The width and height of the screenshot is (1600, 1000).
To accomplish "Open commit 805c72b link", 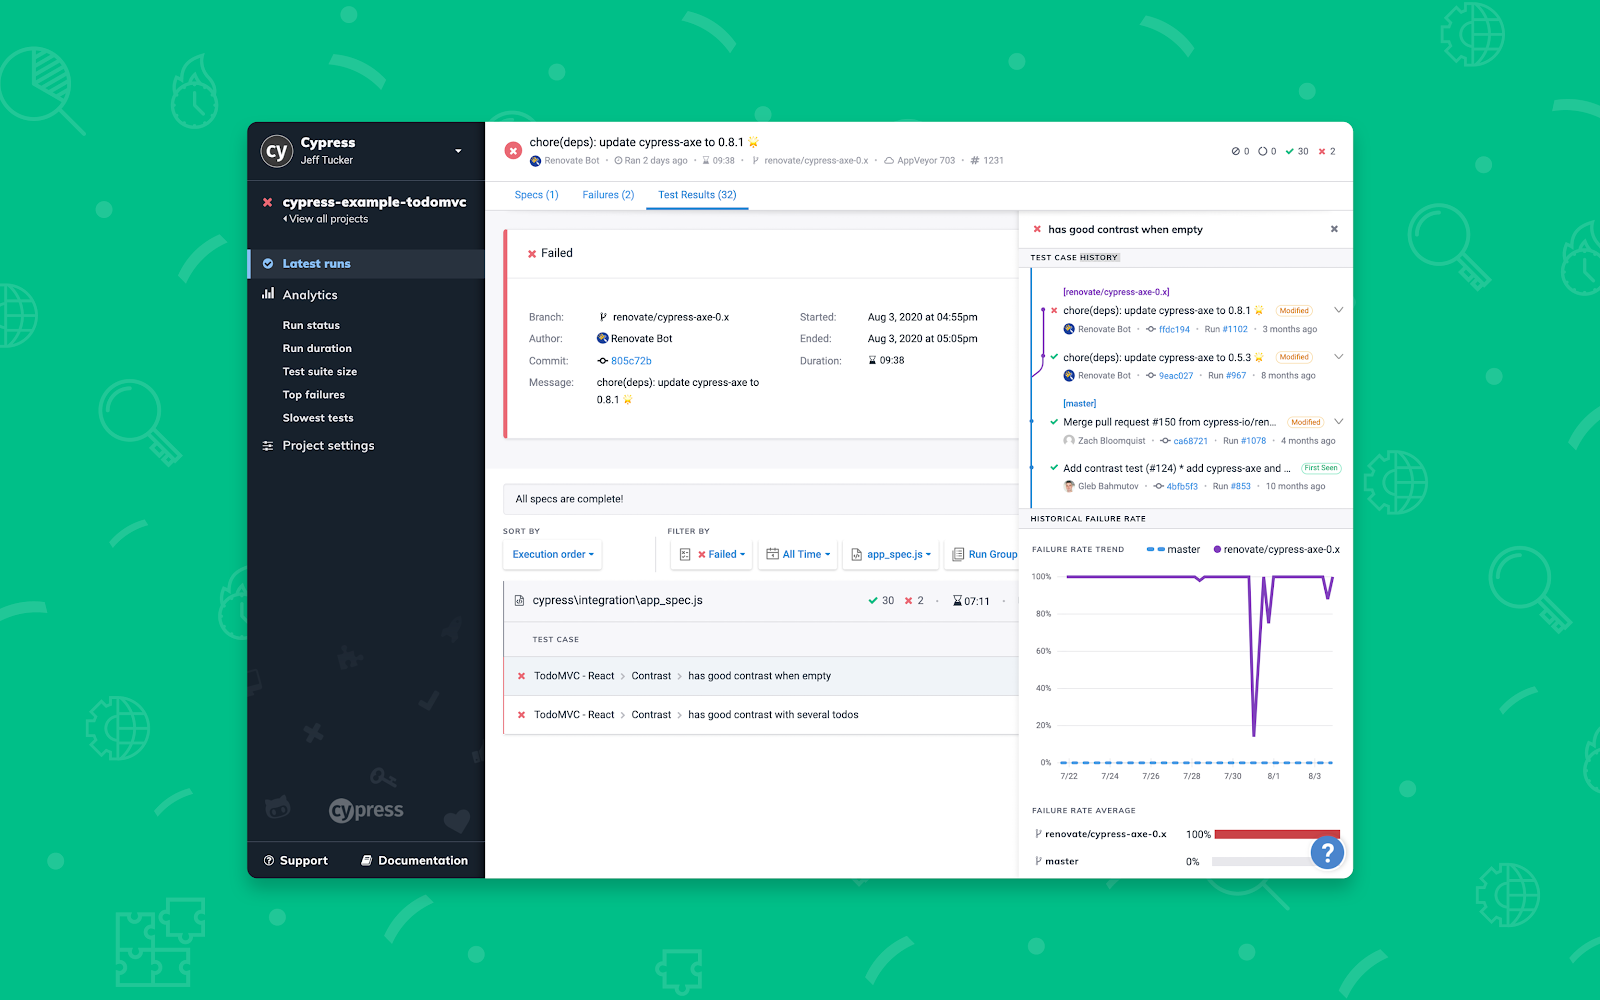I will click(631, 361).
